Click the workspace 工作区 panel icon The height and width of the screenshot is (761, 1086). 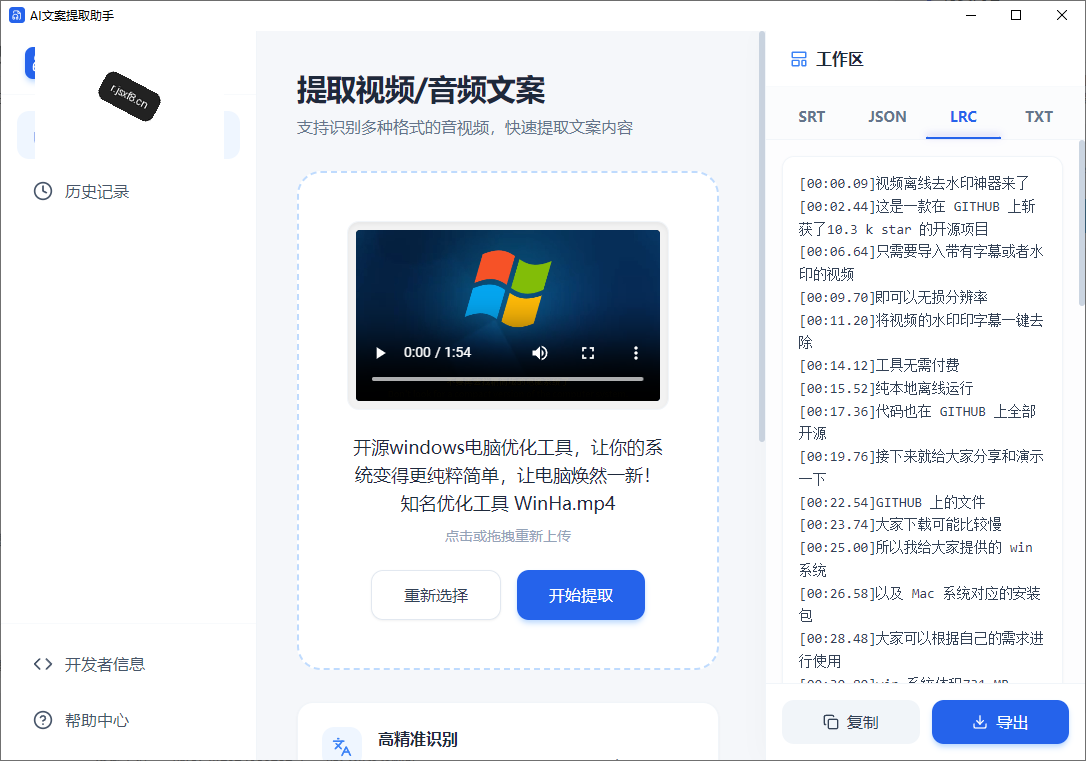tap(799, 60)
